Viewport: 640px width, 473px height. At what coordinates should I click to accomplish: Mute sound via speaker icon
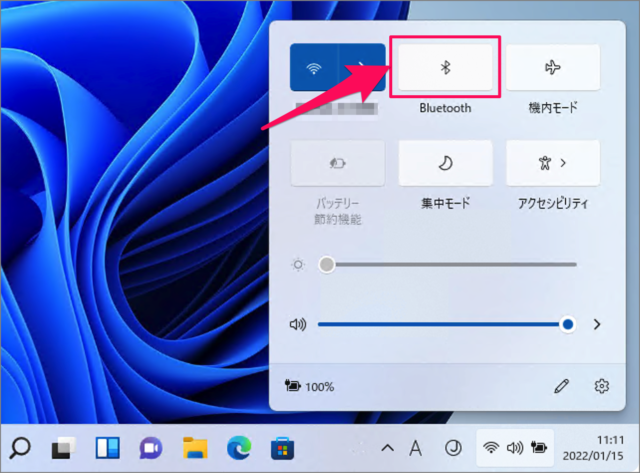click(x=297, y=324)
